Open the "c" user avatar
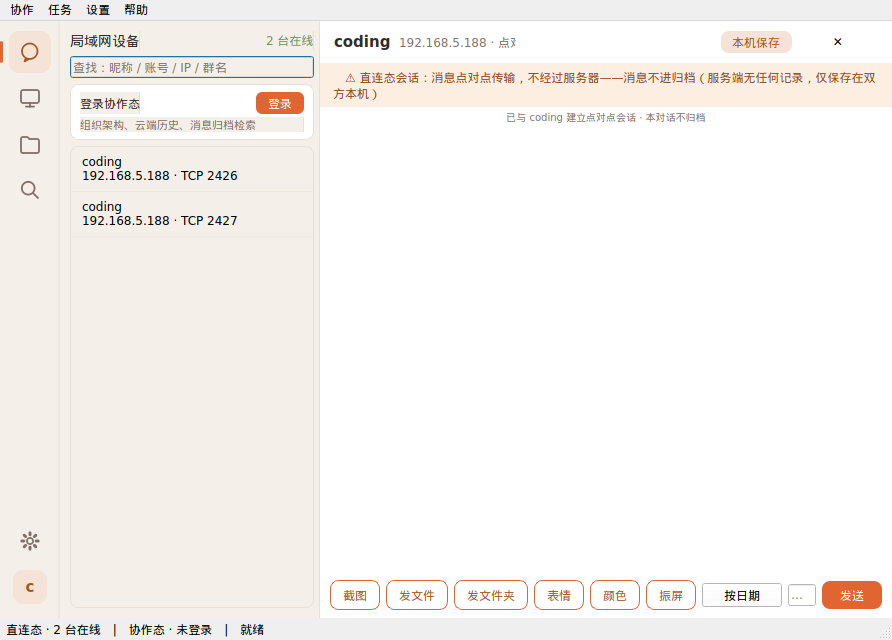The width and height of the screenshot is (892, 640). click(x=30, y=587)
